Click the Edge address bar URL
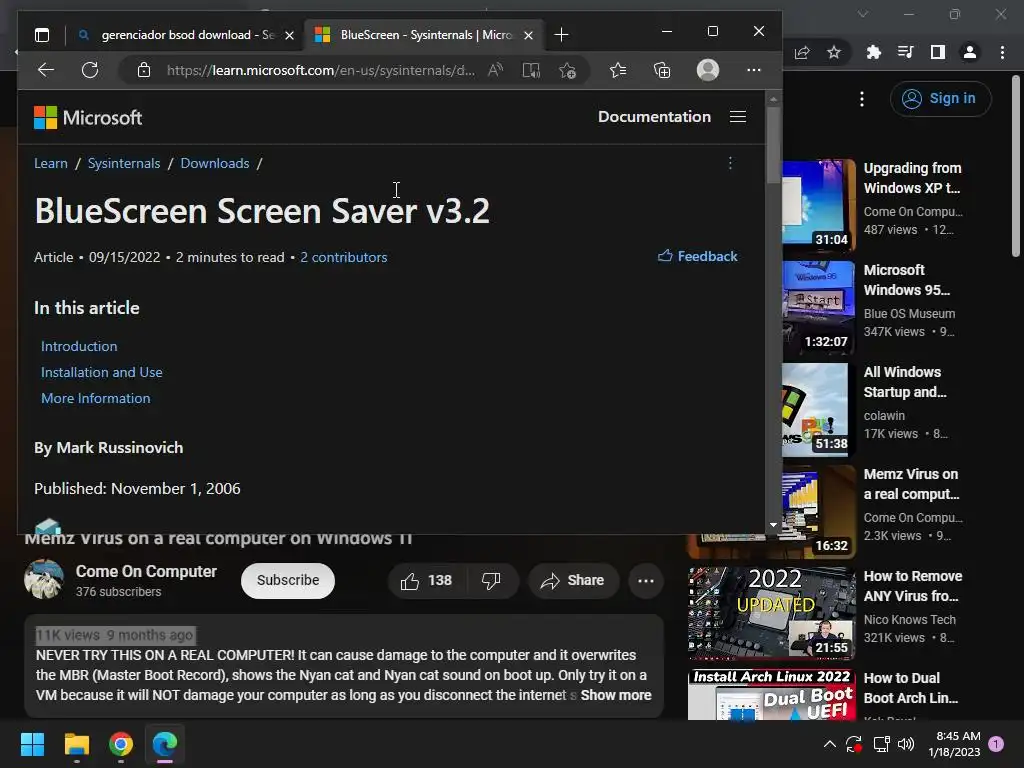The image size is (1024, 768). pos(321,70)
